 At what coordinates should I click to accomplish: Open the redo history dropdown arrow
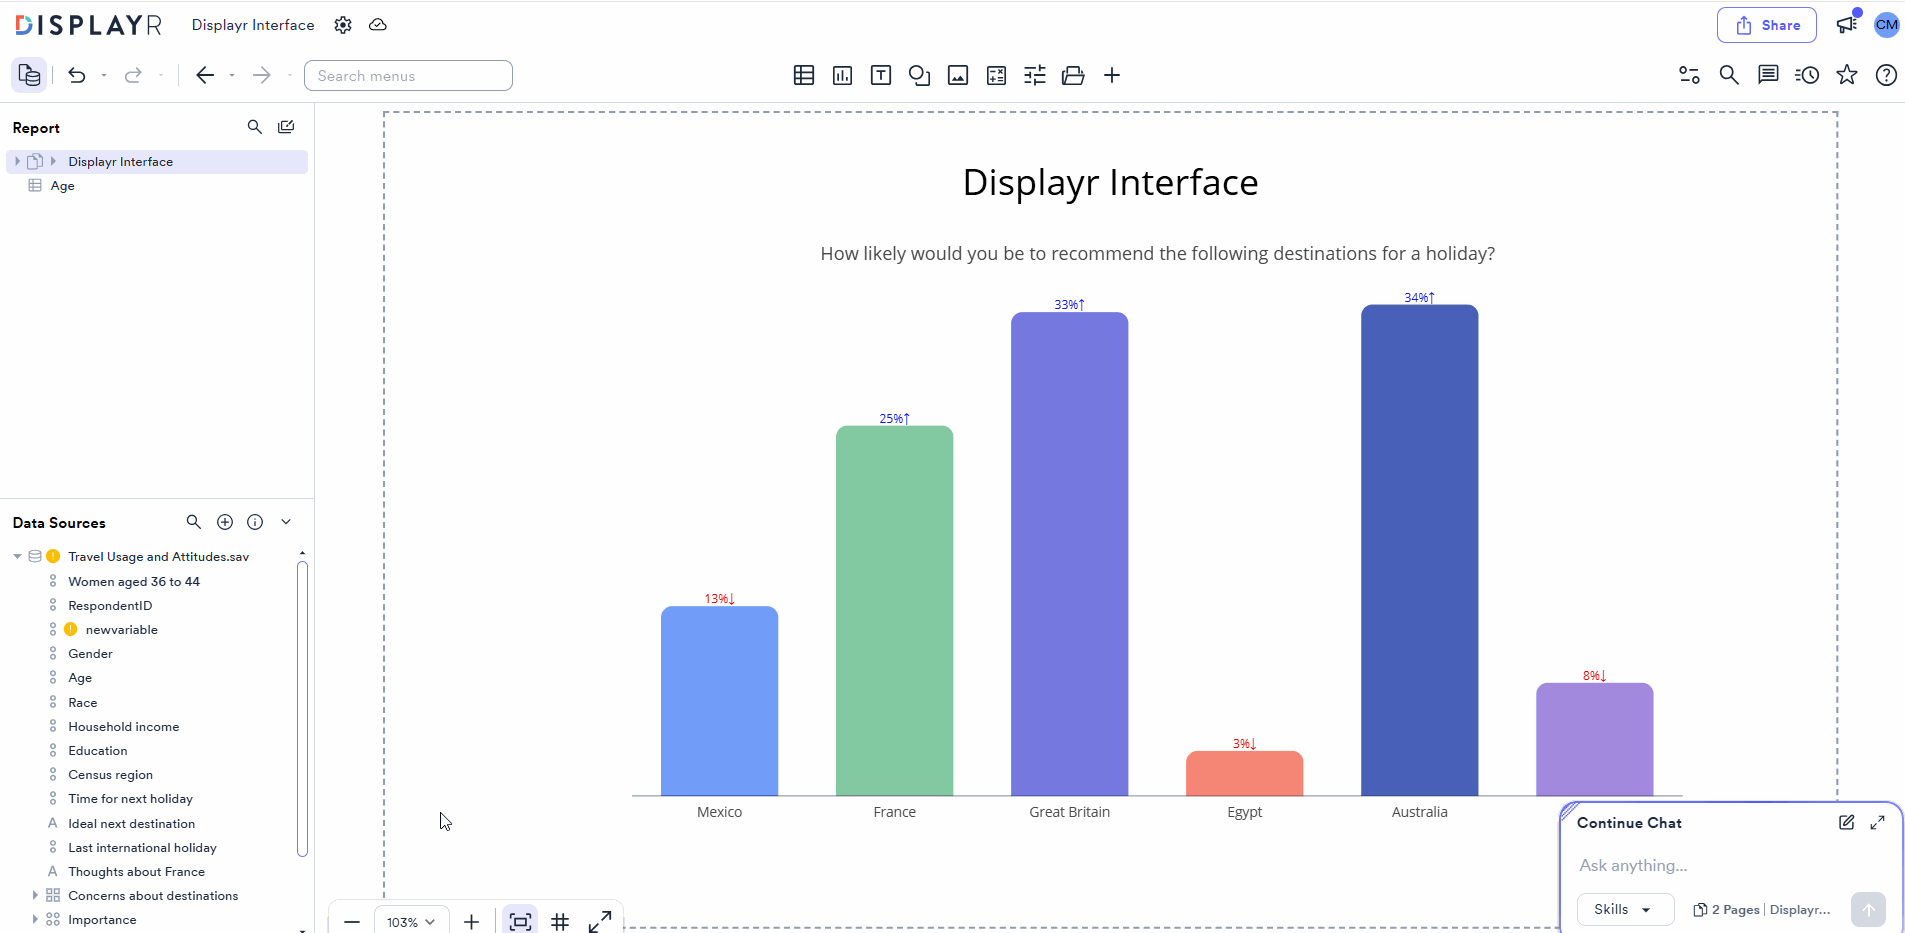pos(160,75)
